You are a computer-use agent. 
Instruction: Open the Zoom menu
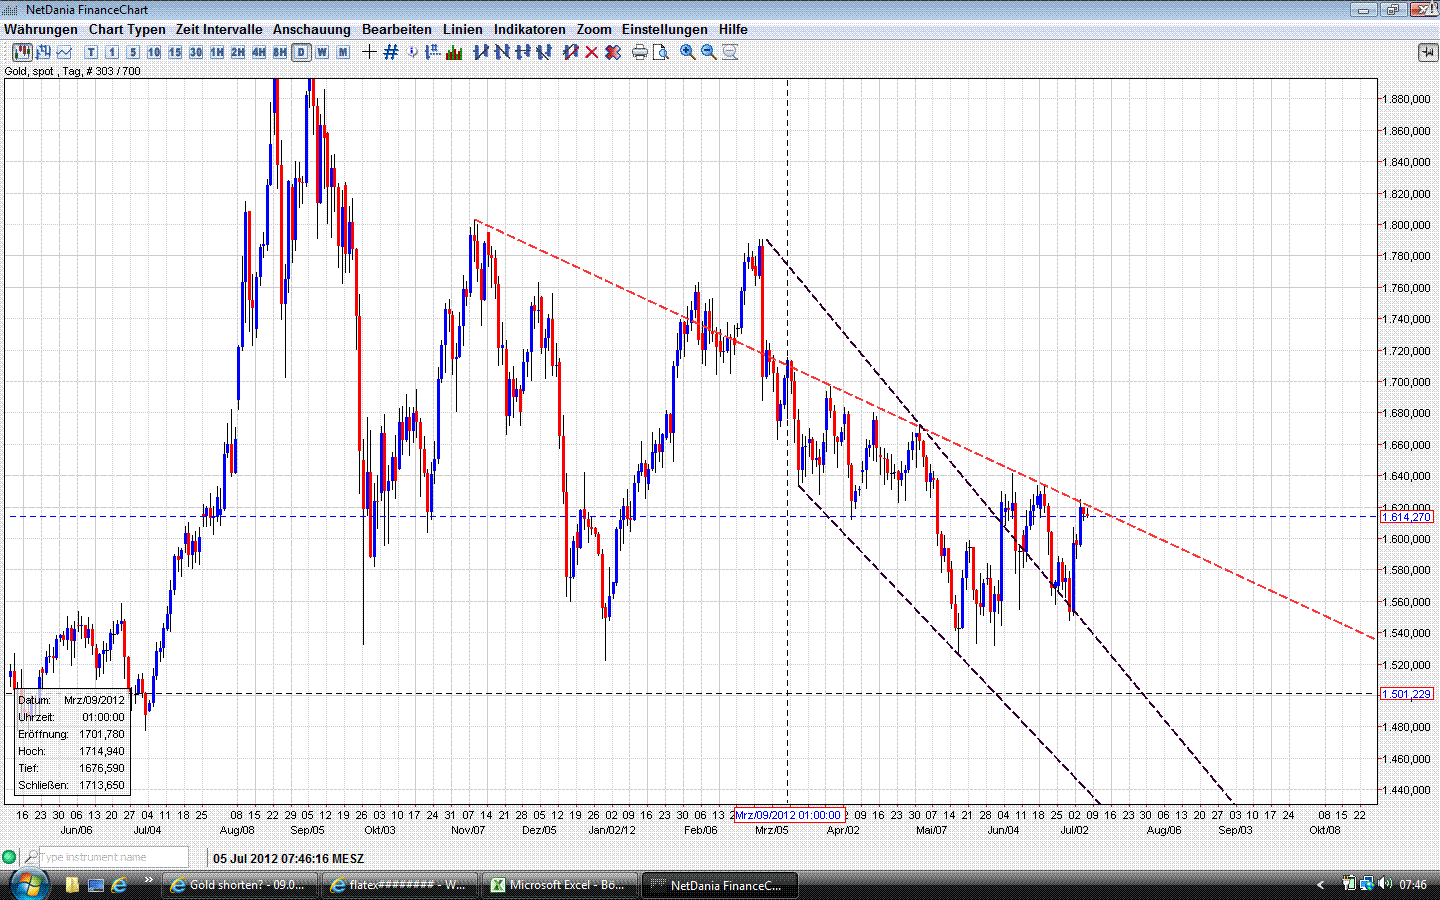tap(593, 29)
